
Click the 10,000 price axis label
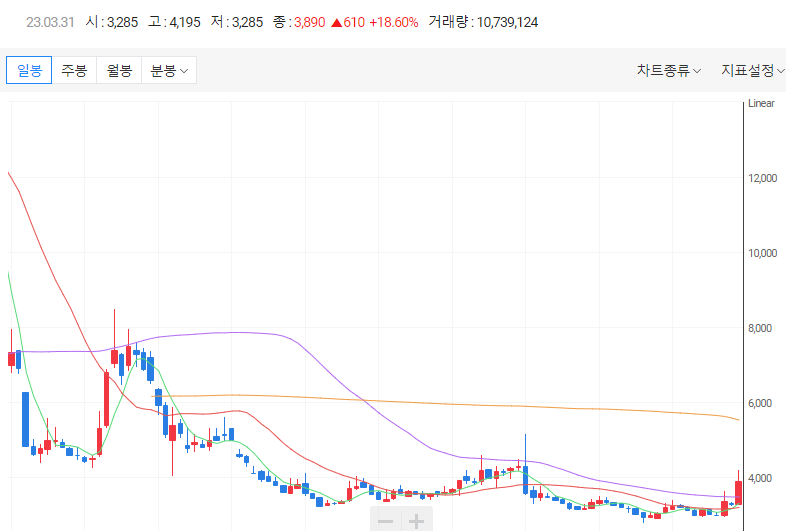(x=762, y=253)
